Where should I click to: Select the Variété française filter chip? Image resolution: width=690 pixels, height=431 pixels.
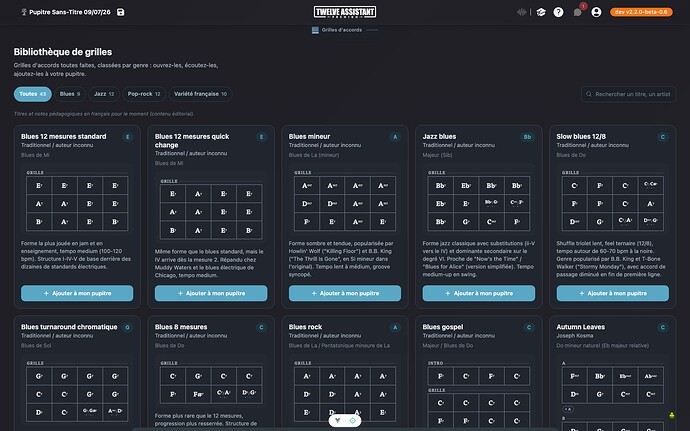pos(200,94)
